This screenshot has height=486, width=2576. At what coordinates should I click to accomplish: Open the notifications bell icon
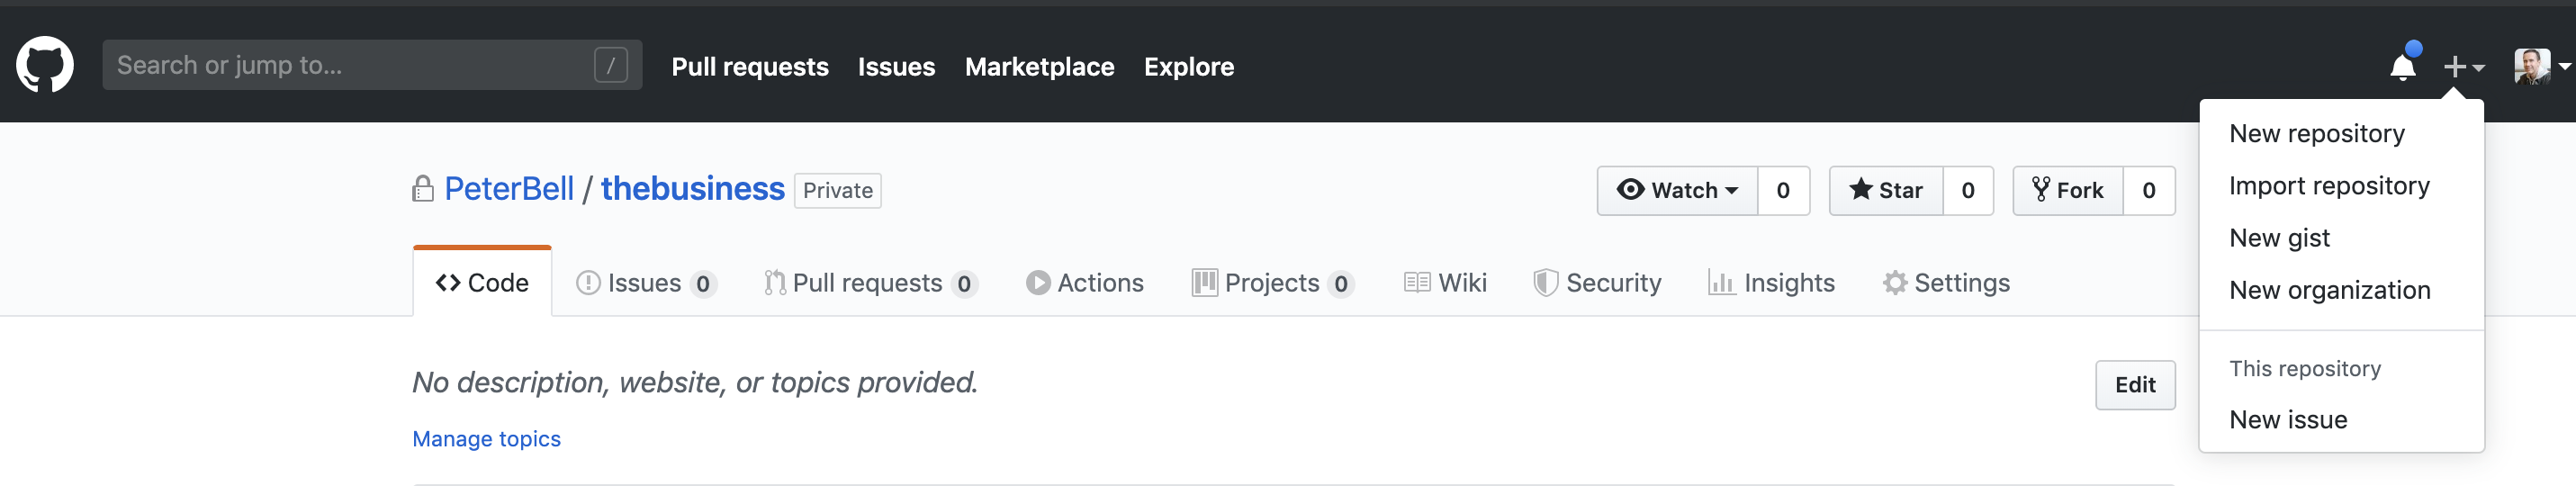(2402, 66)
